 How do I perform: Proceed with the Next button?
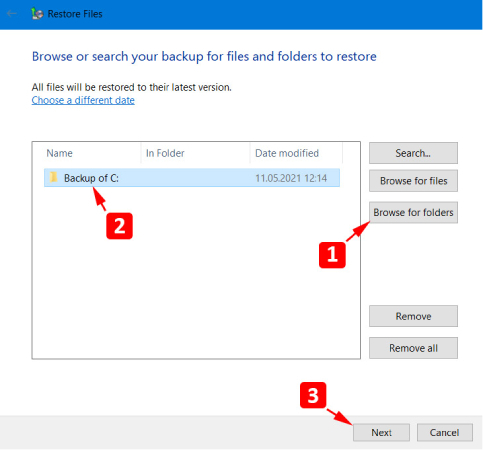pos(381,432)
